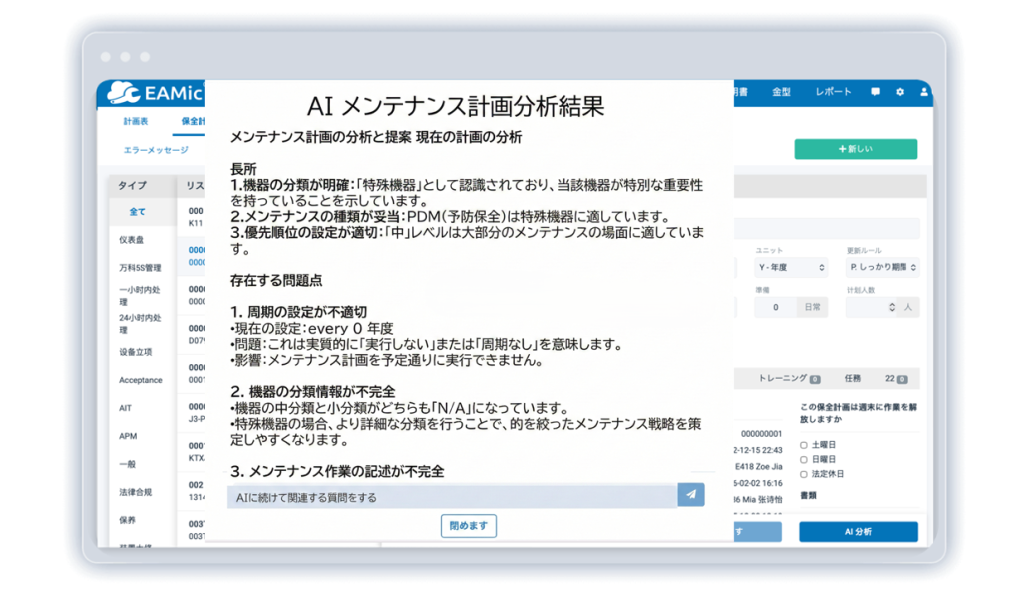This screenshot has height=597, width=1024.
Task: Click the EAMic cloud logo
Action: click(x=154, y=93)
